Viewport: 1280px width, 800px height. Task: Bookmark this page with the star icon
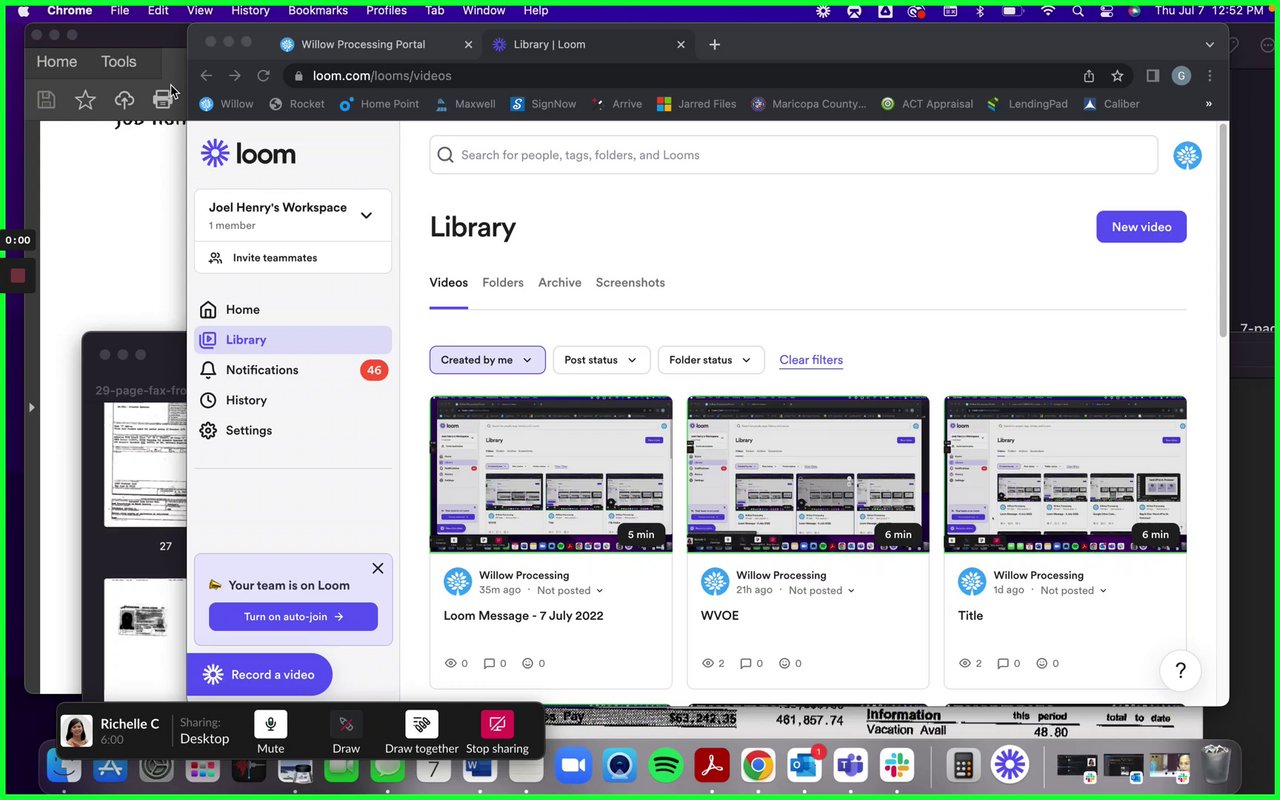1117,76
